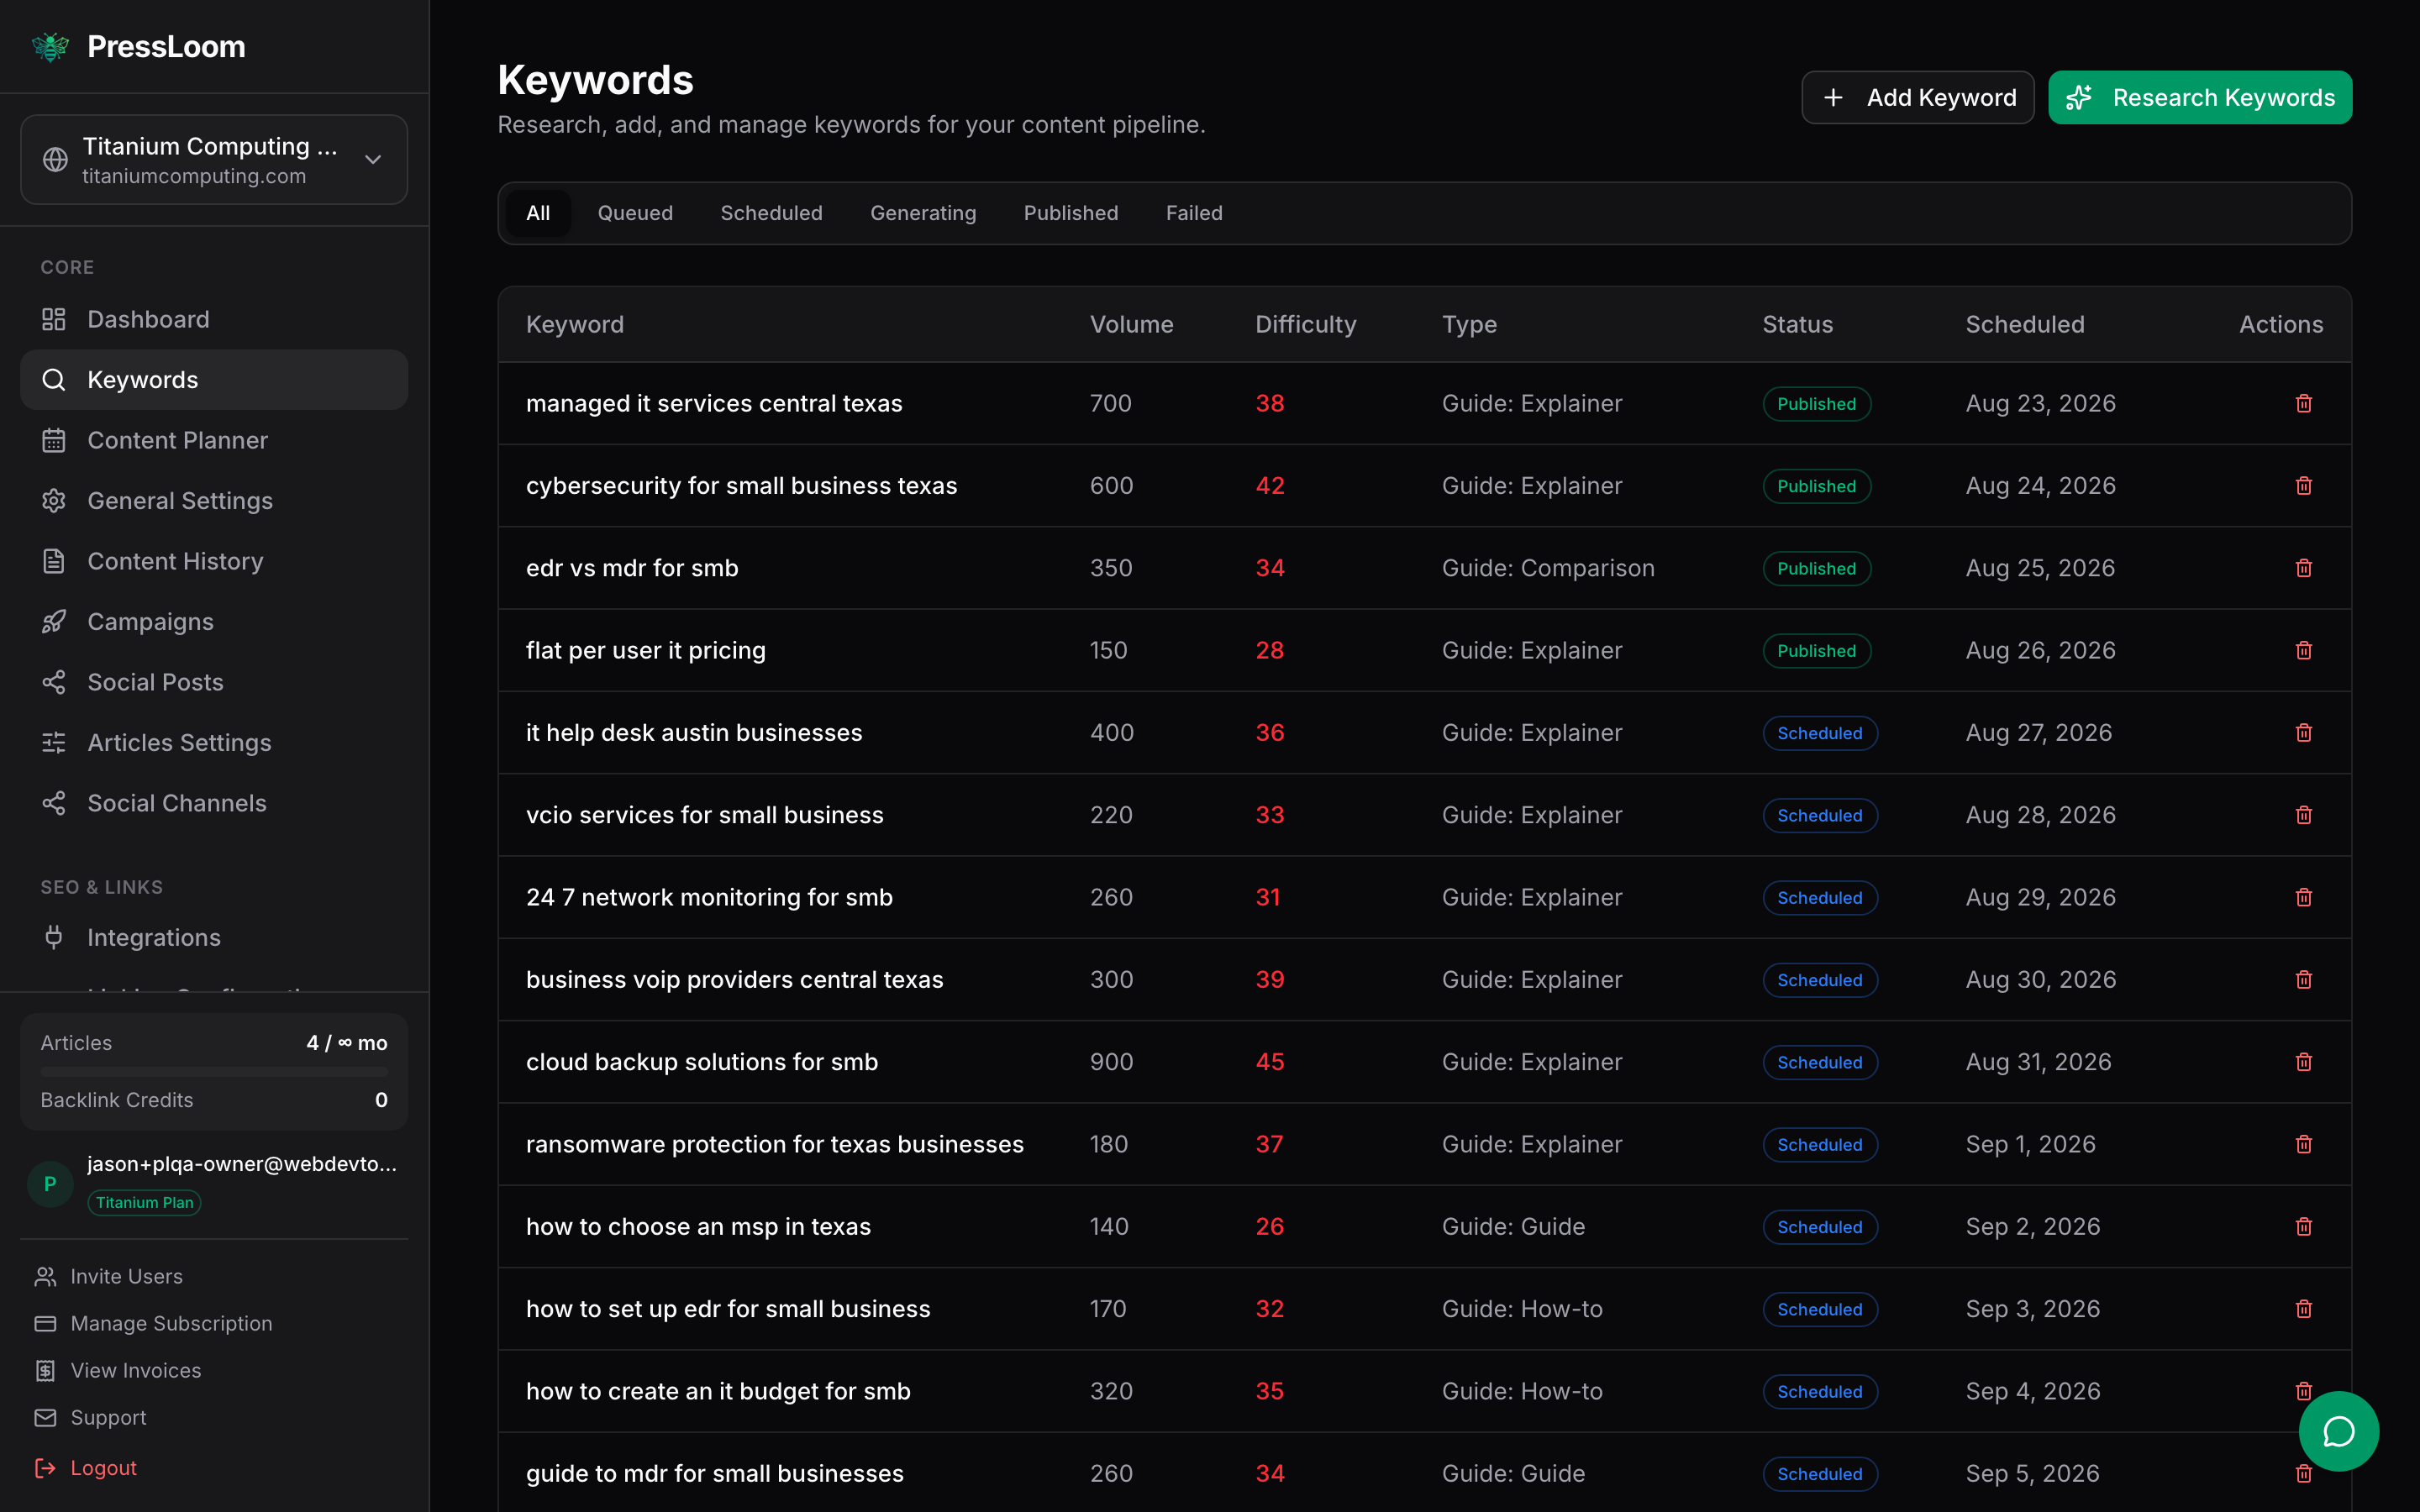The image size is (2420, 1512).
Task: Open Support from sidebar footer
Action: tap(90, 1417)
